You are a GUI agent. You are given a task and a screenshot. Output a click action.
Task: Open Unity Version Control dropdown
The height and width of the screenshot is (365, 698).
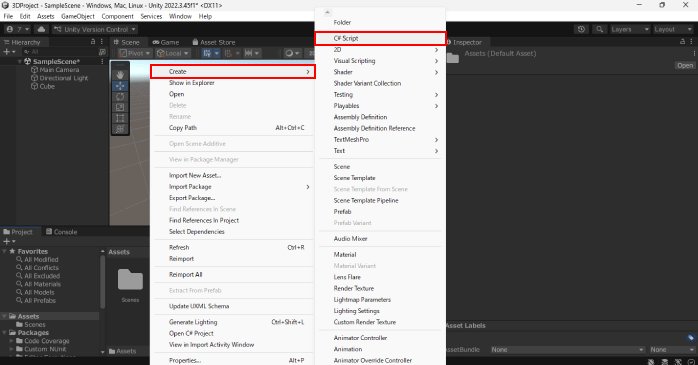coord(94,29)
